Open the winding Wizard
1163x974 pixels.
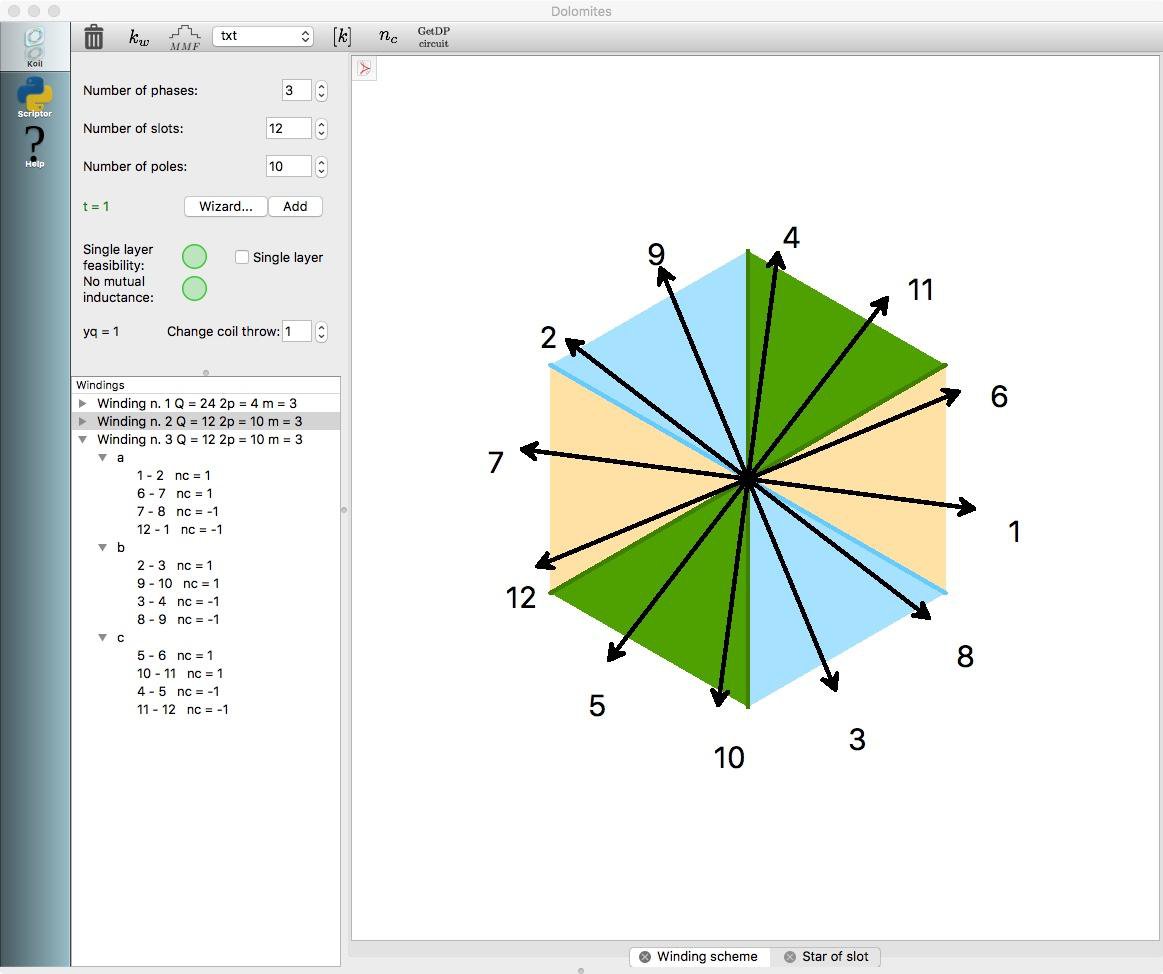225,206
